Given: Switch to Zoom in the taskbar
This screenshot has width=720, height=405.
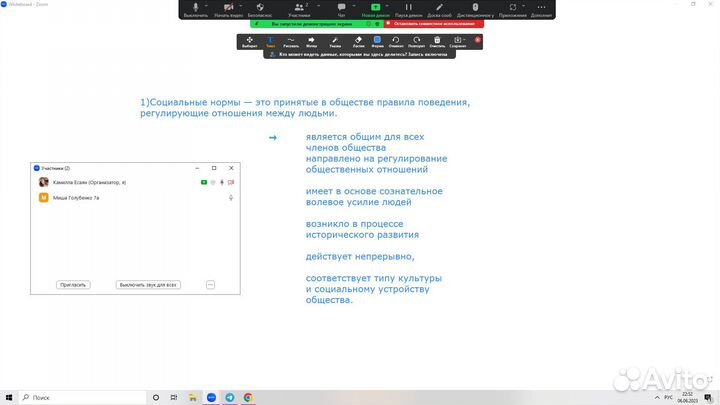Looking at the screenshot, I should [x=211, y=398].
